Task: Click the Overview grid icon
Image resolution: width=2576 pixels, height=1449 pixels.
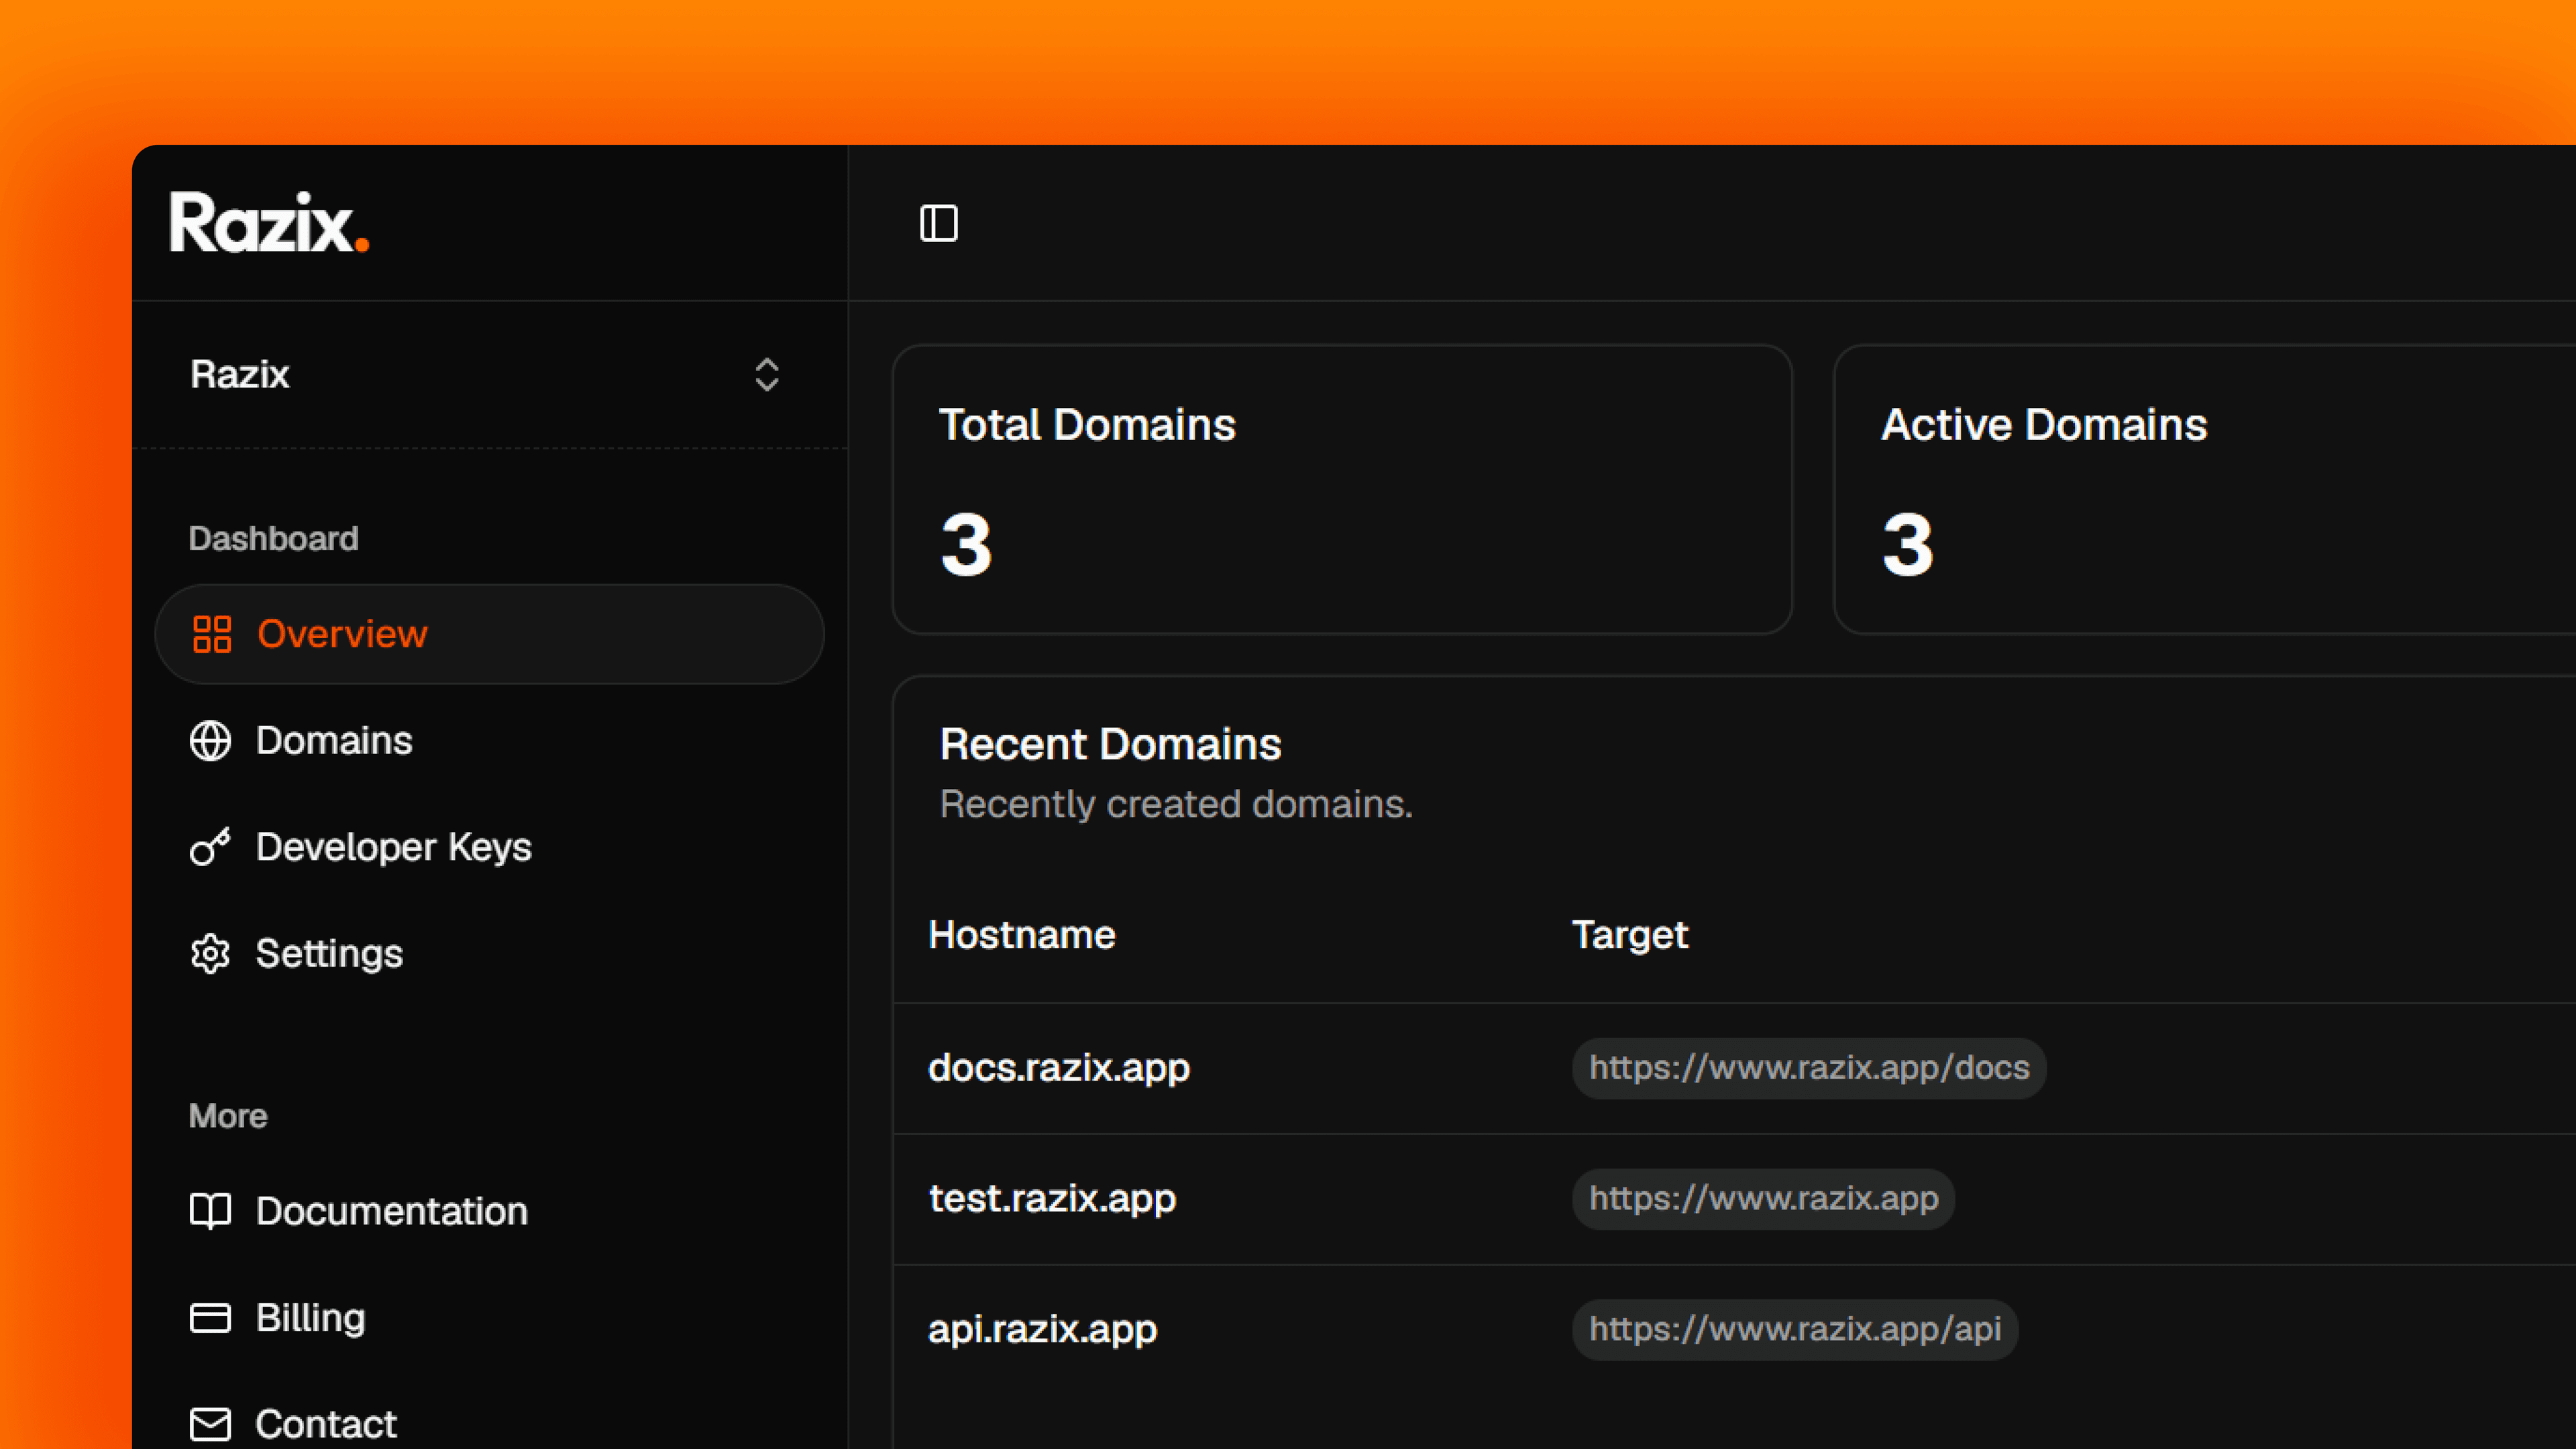Action: click(211, 634)
